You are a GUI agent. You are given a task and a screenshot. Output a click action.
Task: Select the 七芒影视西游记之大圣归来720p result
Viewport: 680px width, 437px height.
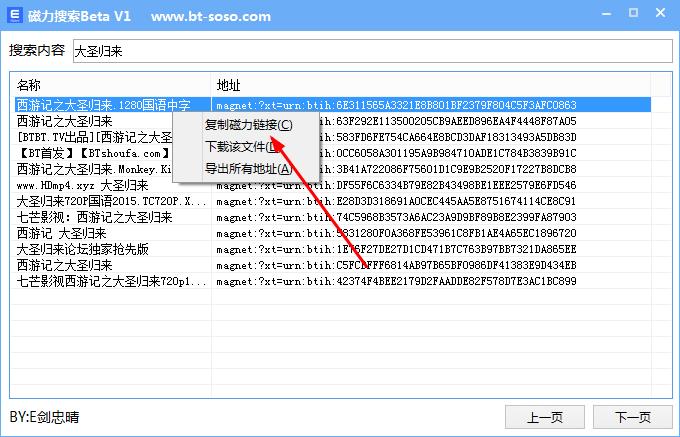click(x=111, y=281)
